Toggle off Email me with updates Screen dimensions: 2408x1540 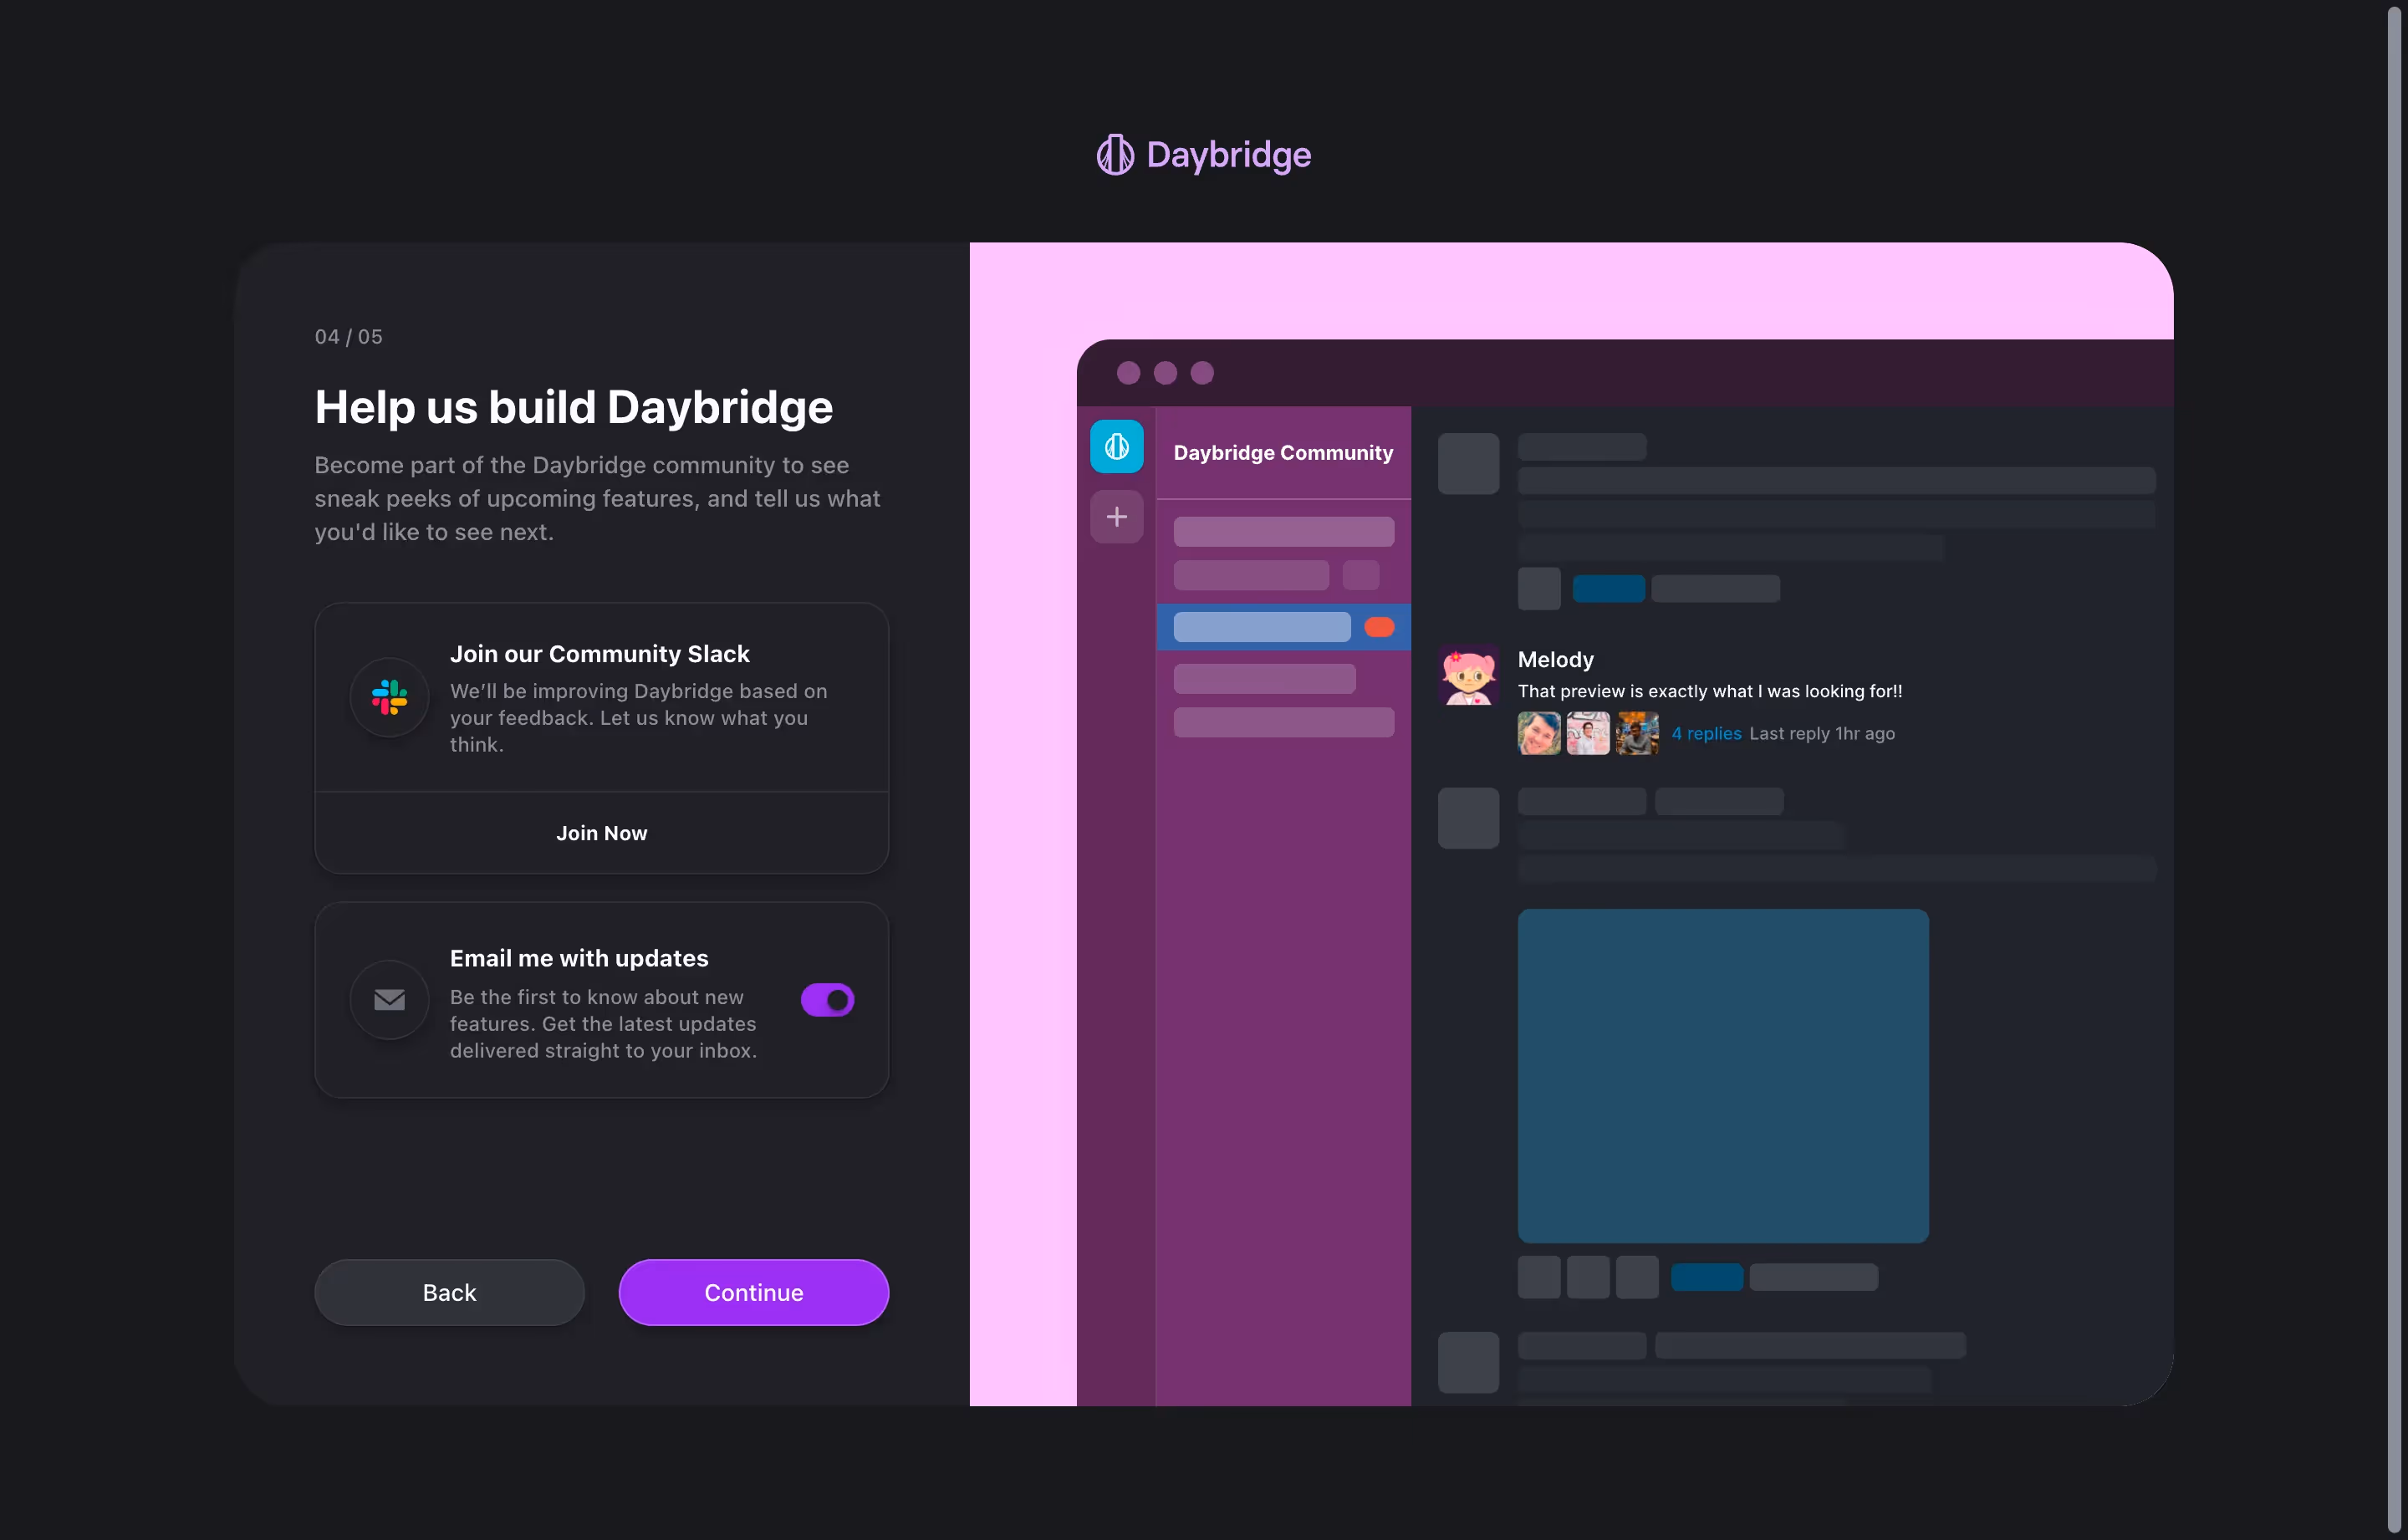[828, 1000]
